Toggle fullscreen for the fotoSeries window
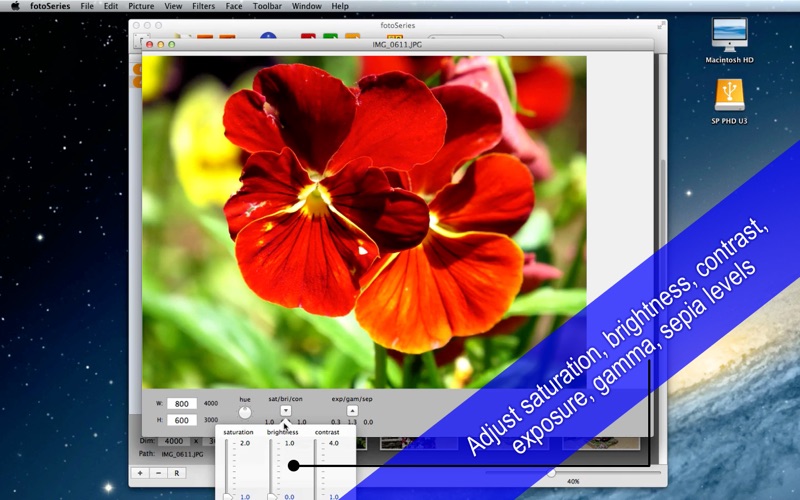Image resolution: width=800 pixels, height=500 pixels. tap(661, 25)
